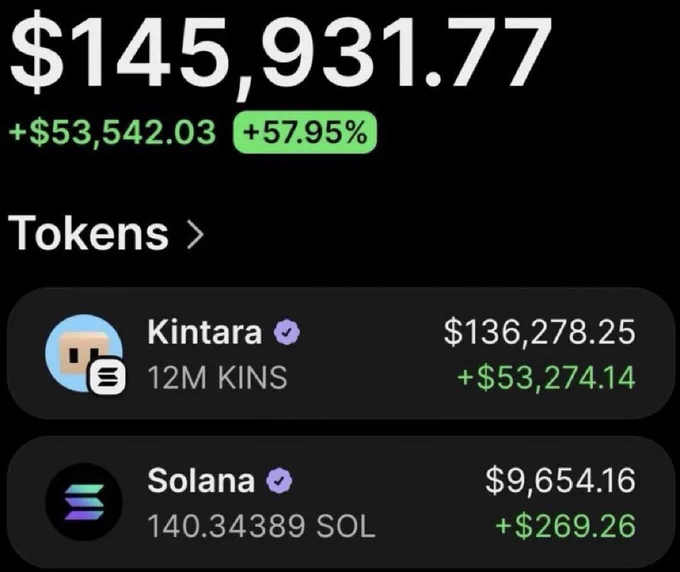Select the Solana token row
Viewport: 680px width, 572px height.
[340, 502]
